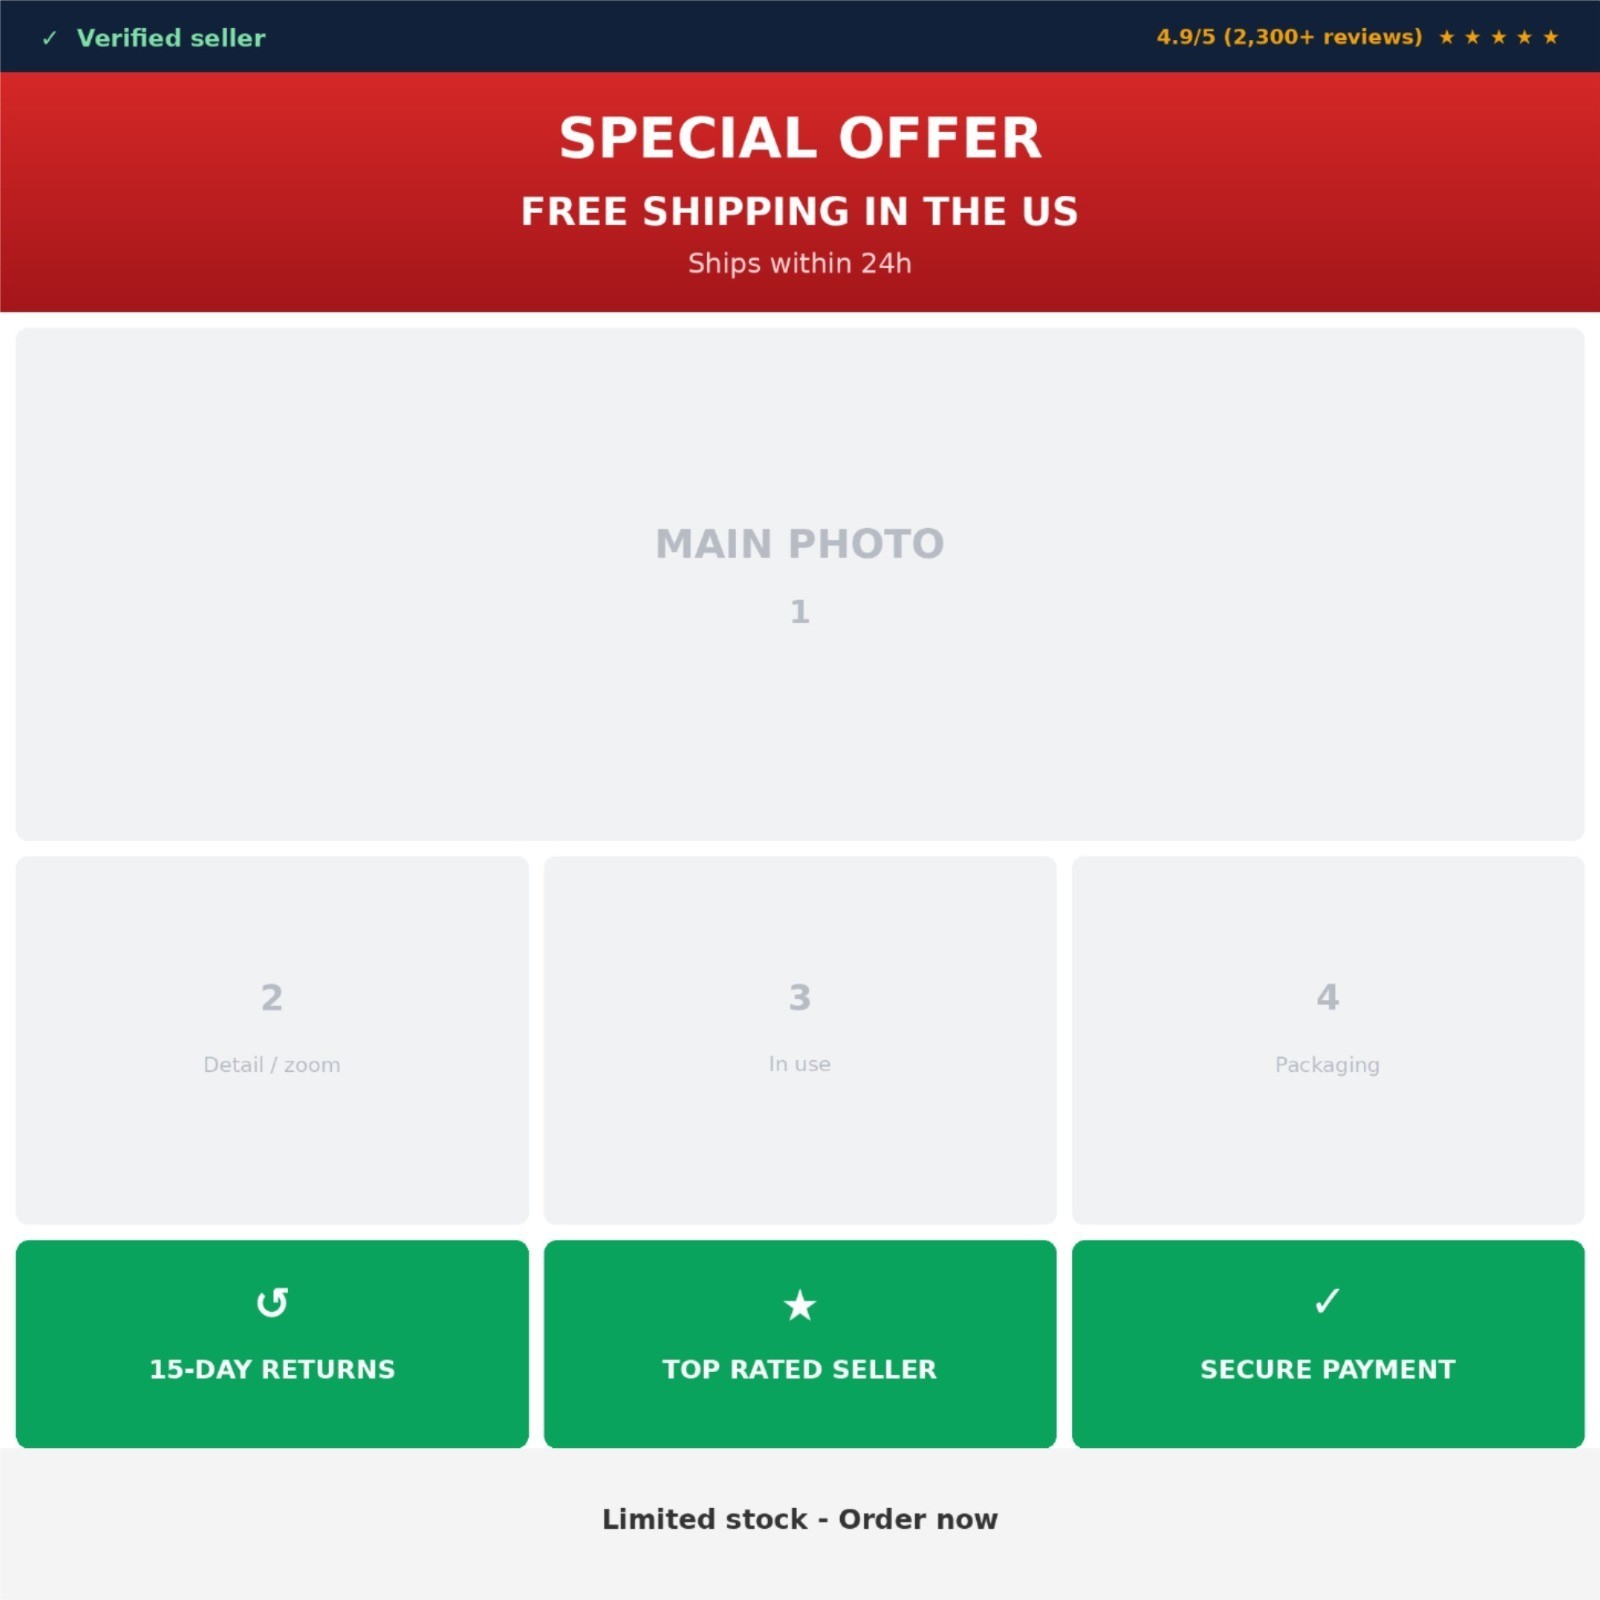Viewport: 1600px width, 1600px height.
Task: Click the Verified seller checkmark icon
Action: pos(49,38)
